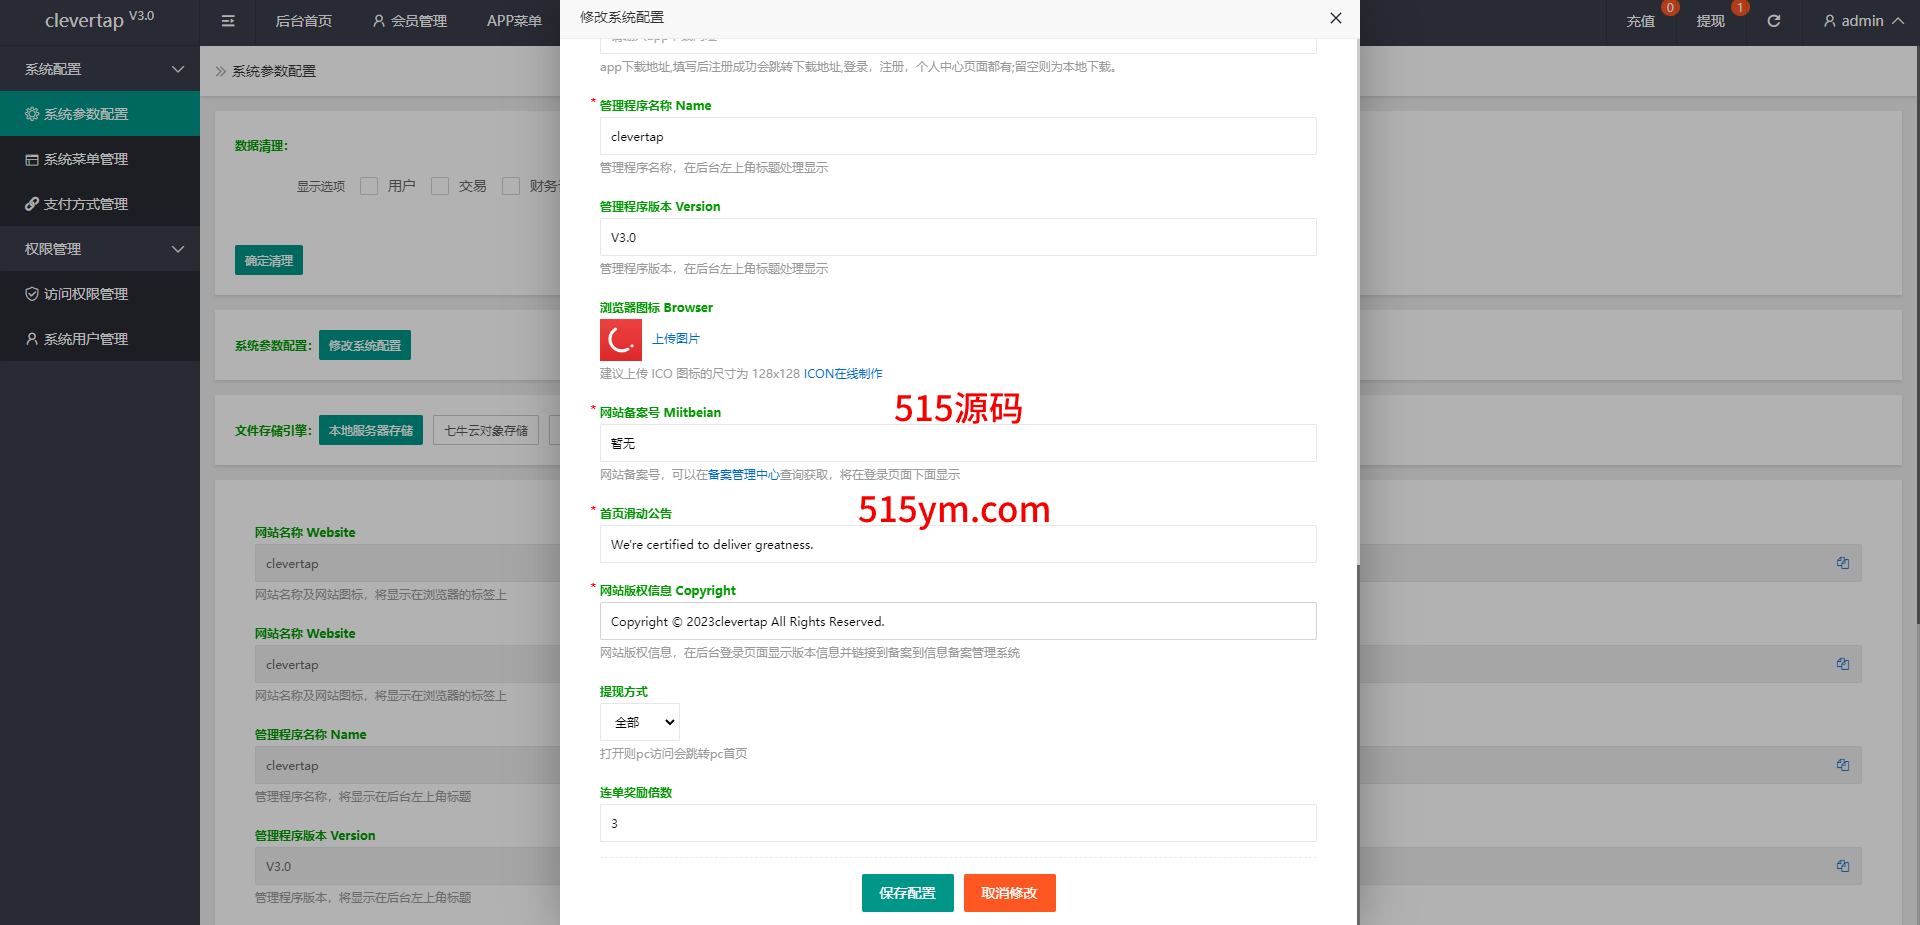Go to 会员管理 top menu
Viewport: 1920px width, 925px height.
[409, 21]
